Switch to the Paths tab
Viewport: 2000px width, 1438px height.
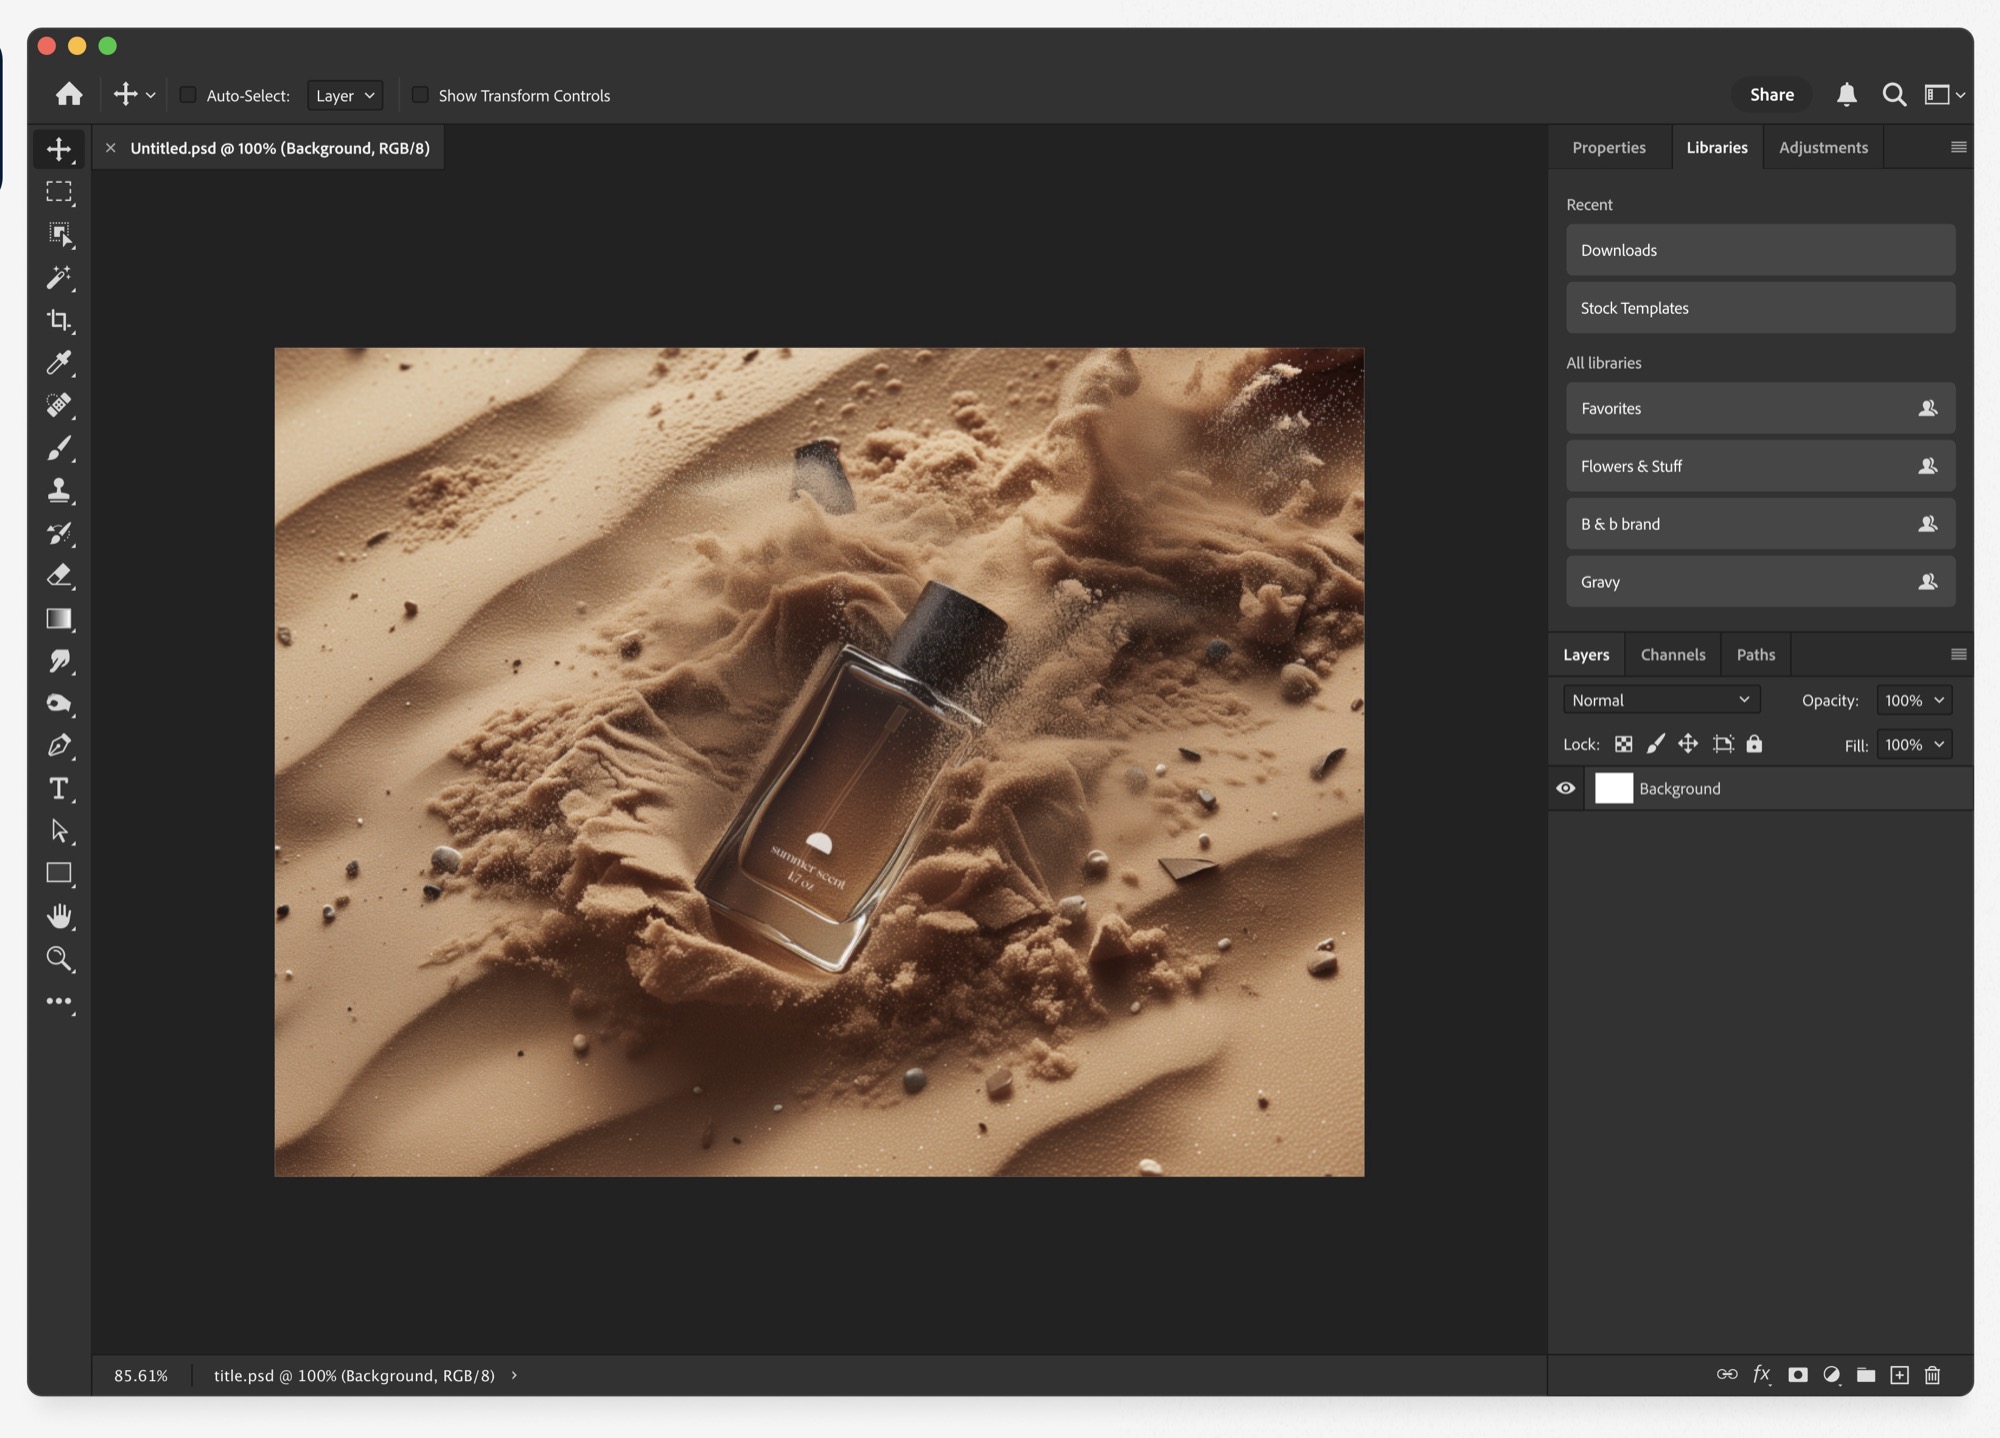(1755, 654)
